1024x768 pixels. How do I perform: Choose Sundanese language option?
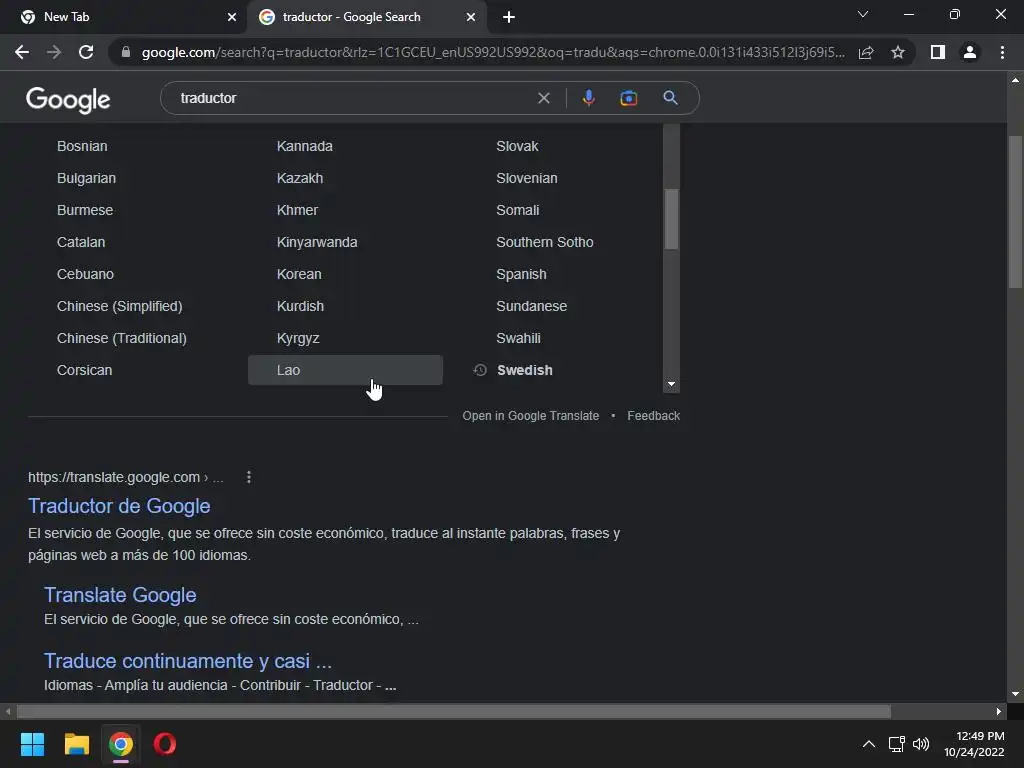point(532,306)
